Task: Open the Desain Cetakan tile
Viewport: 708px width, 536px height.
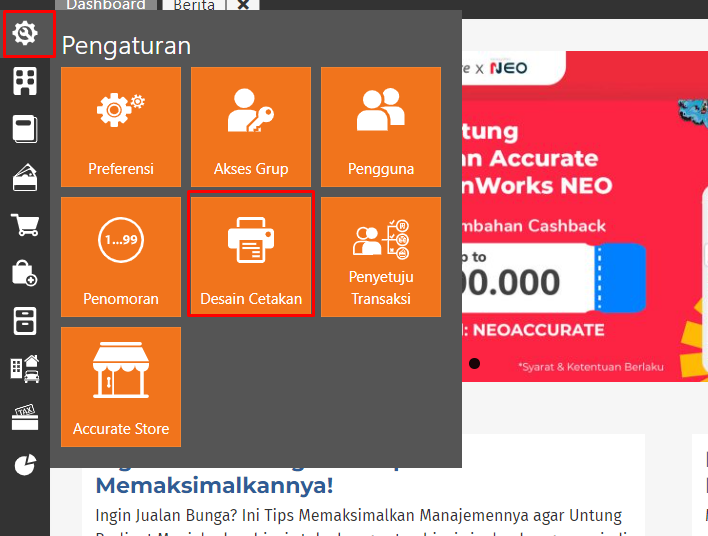Action: (251, 257)
